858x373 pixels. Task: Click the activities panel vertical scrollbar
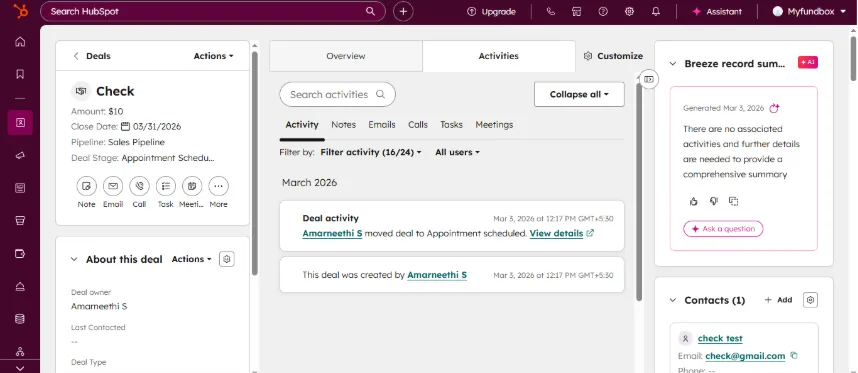point(639,191)
